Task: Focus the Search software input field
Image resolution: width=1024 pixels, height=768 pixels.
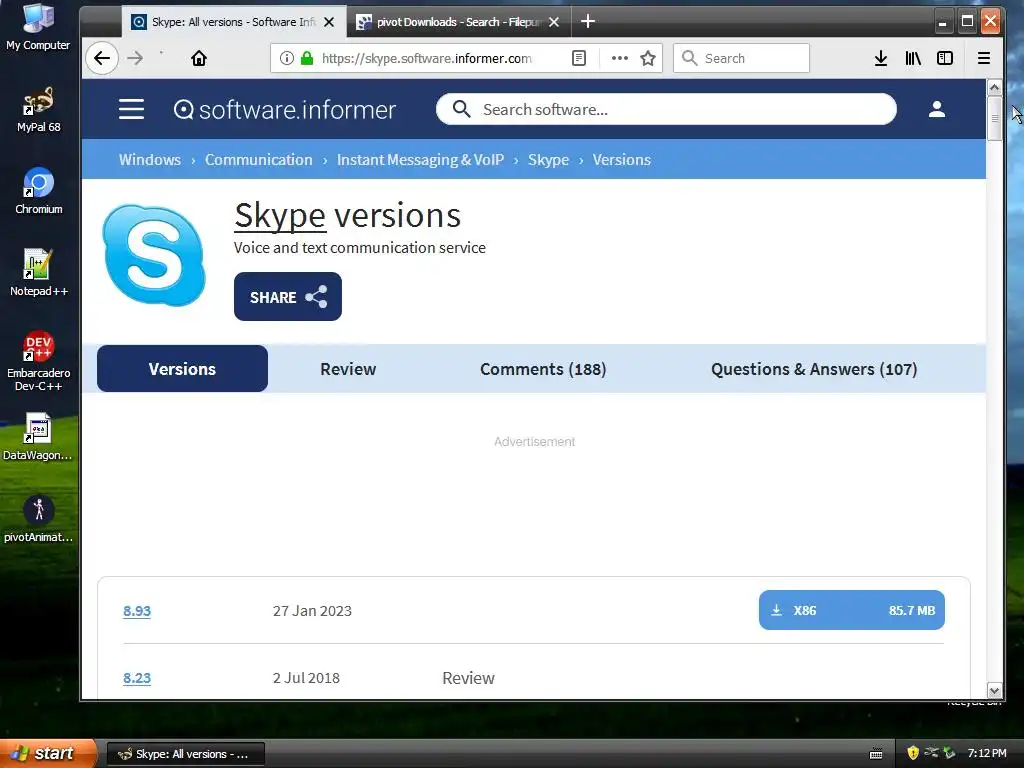Action: 666,109
